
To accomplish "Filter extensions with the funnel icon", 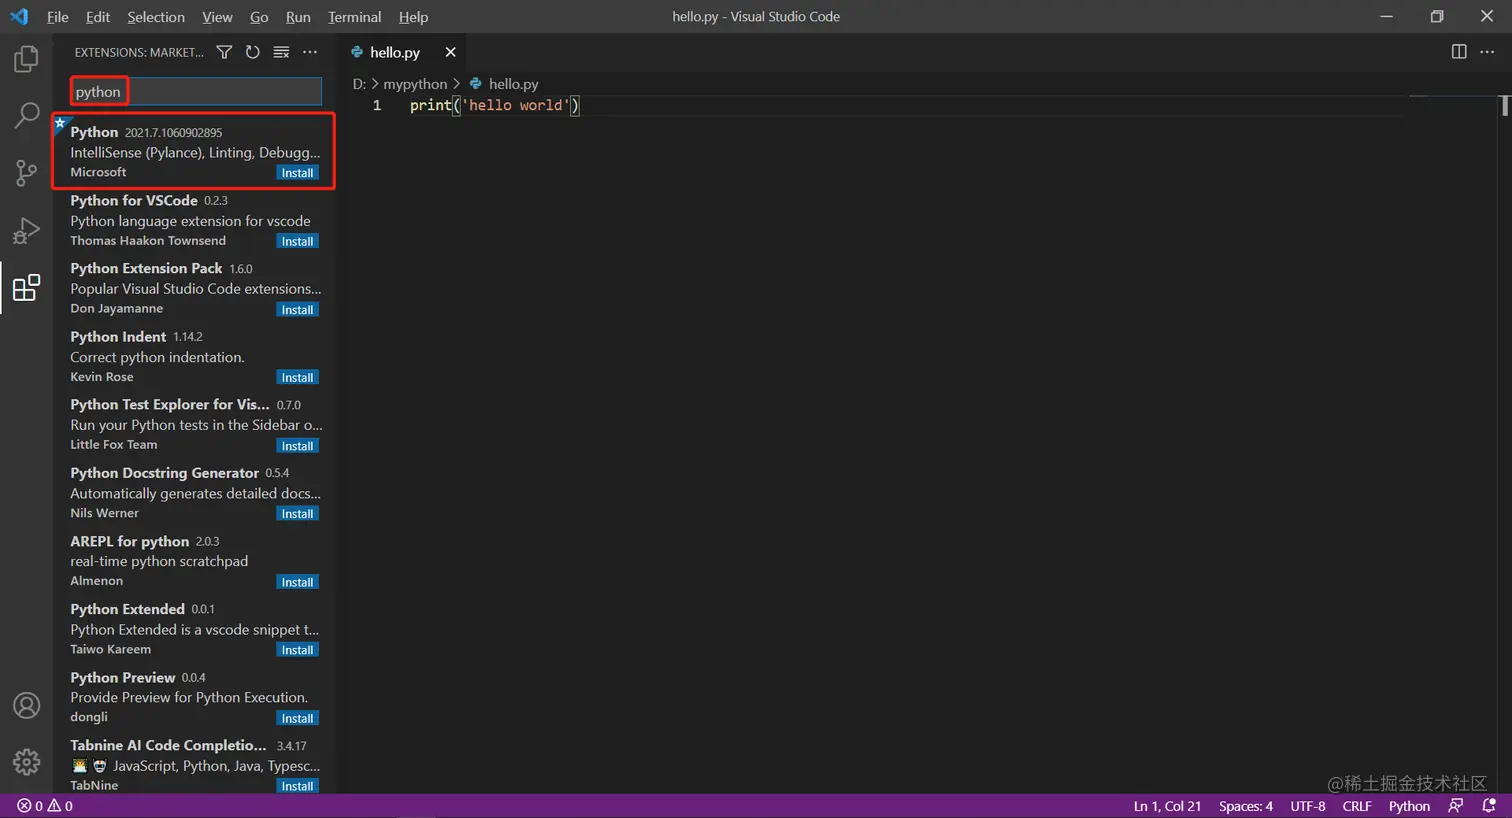I will 224,52.
